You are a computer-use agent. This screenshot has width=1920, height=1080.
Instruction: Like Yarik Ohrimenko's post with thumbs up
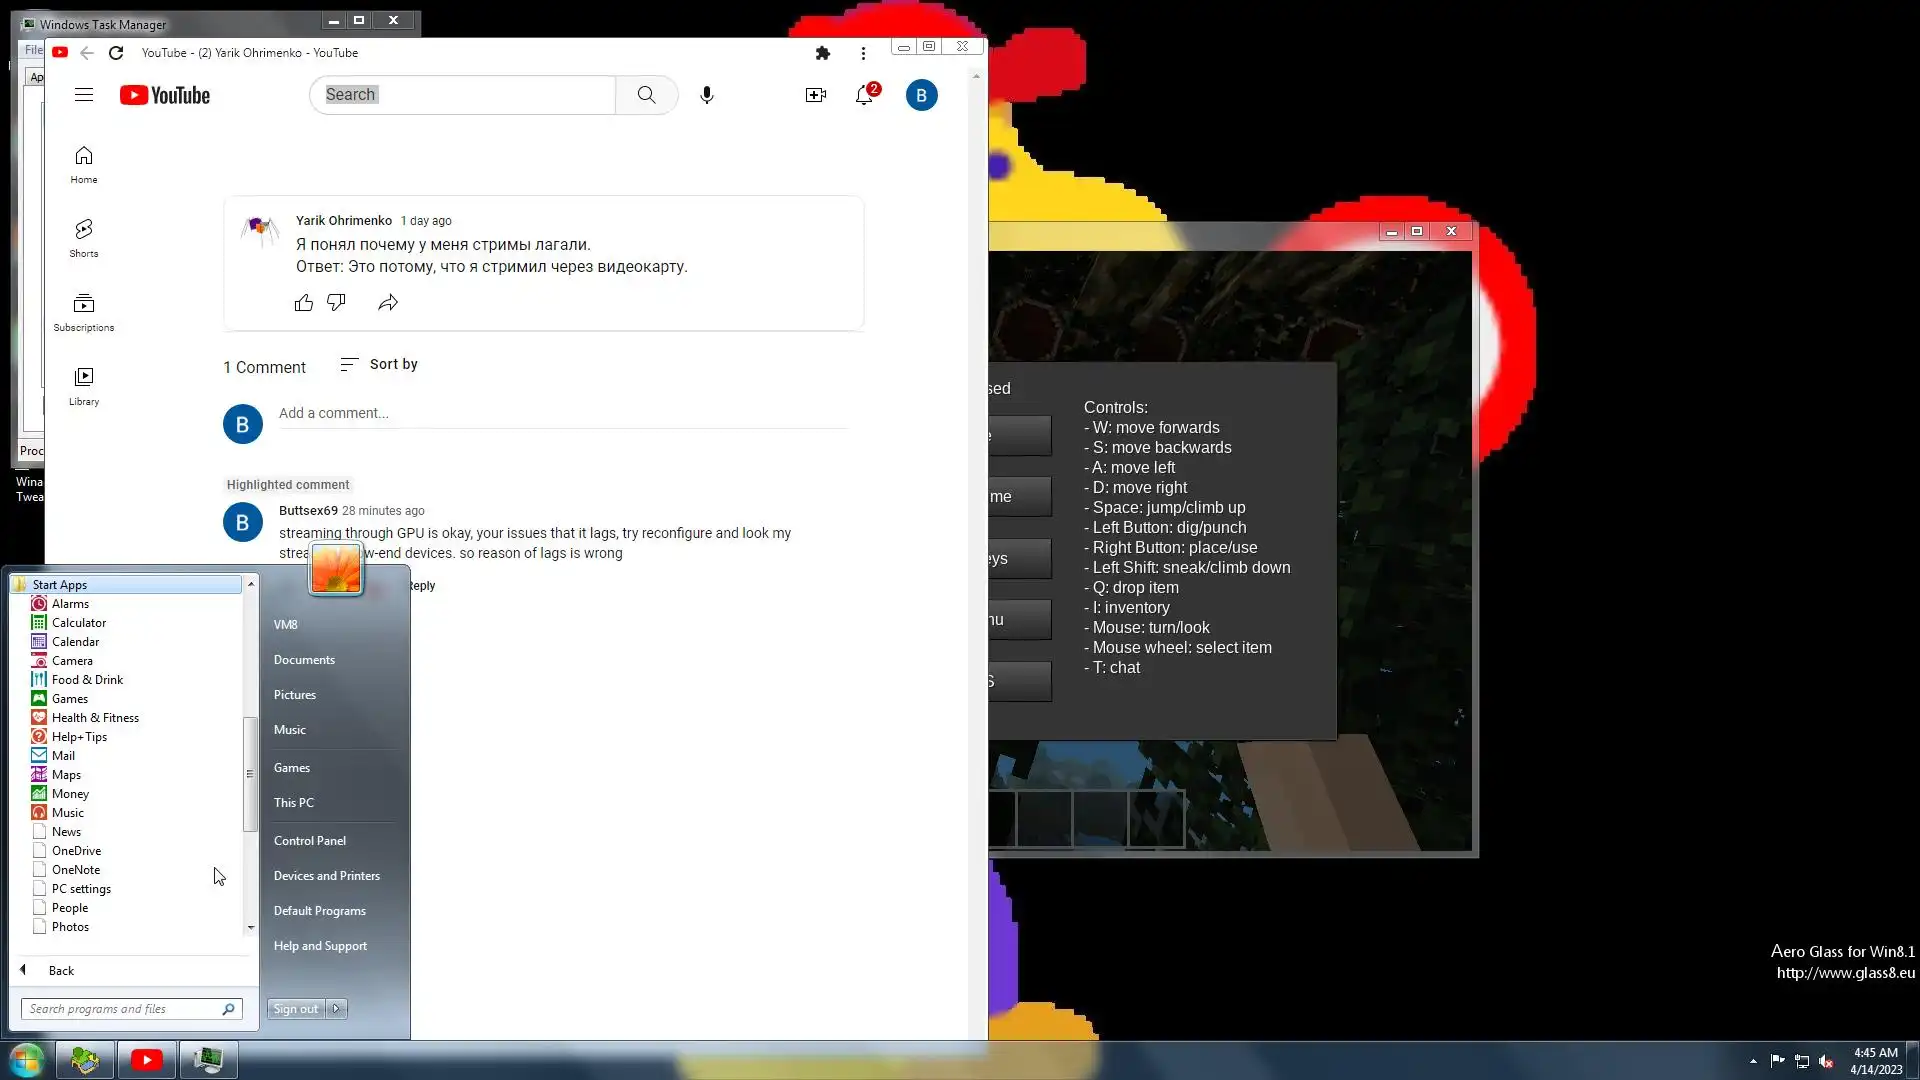[304, 303]
